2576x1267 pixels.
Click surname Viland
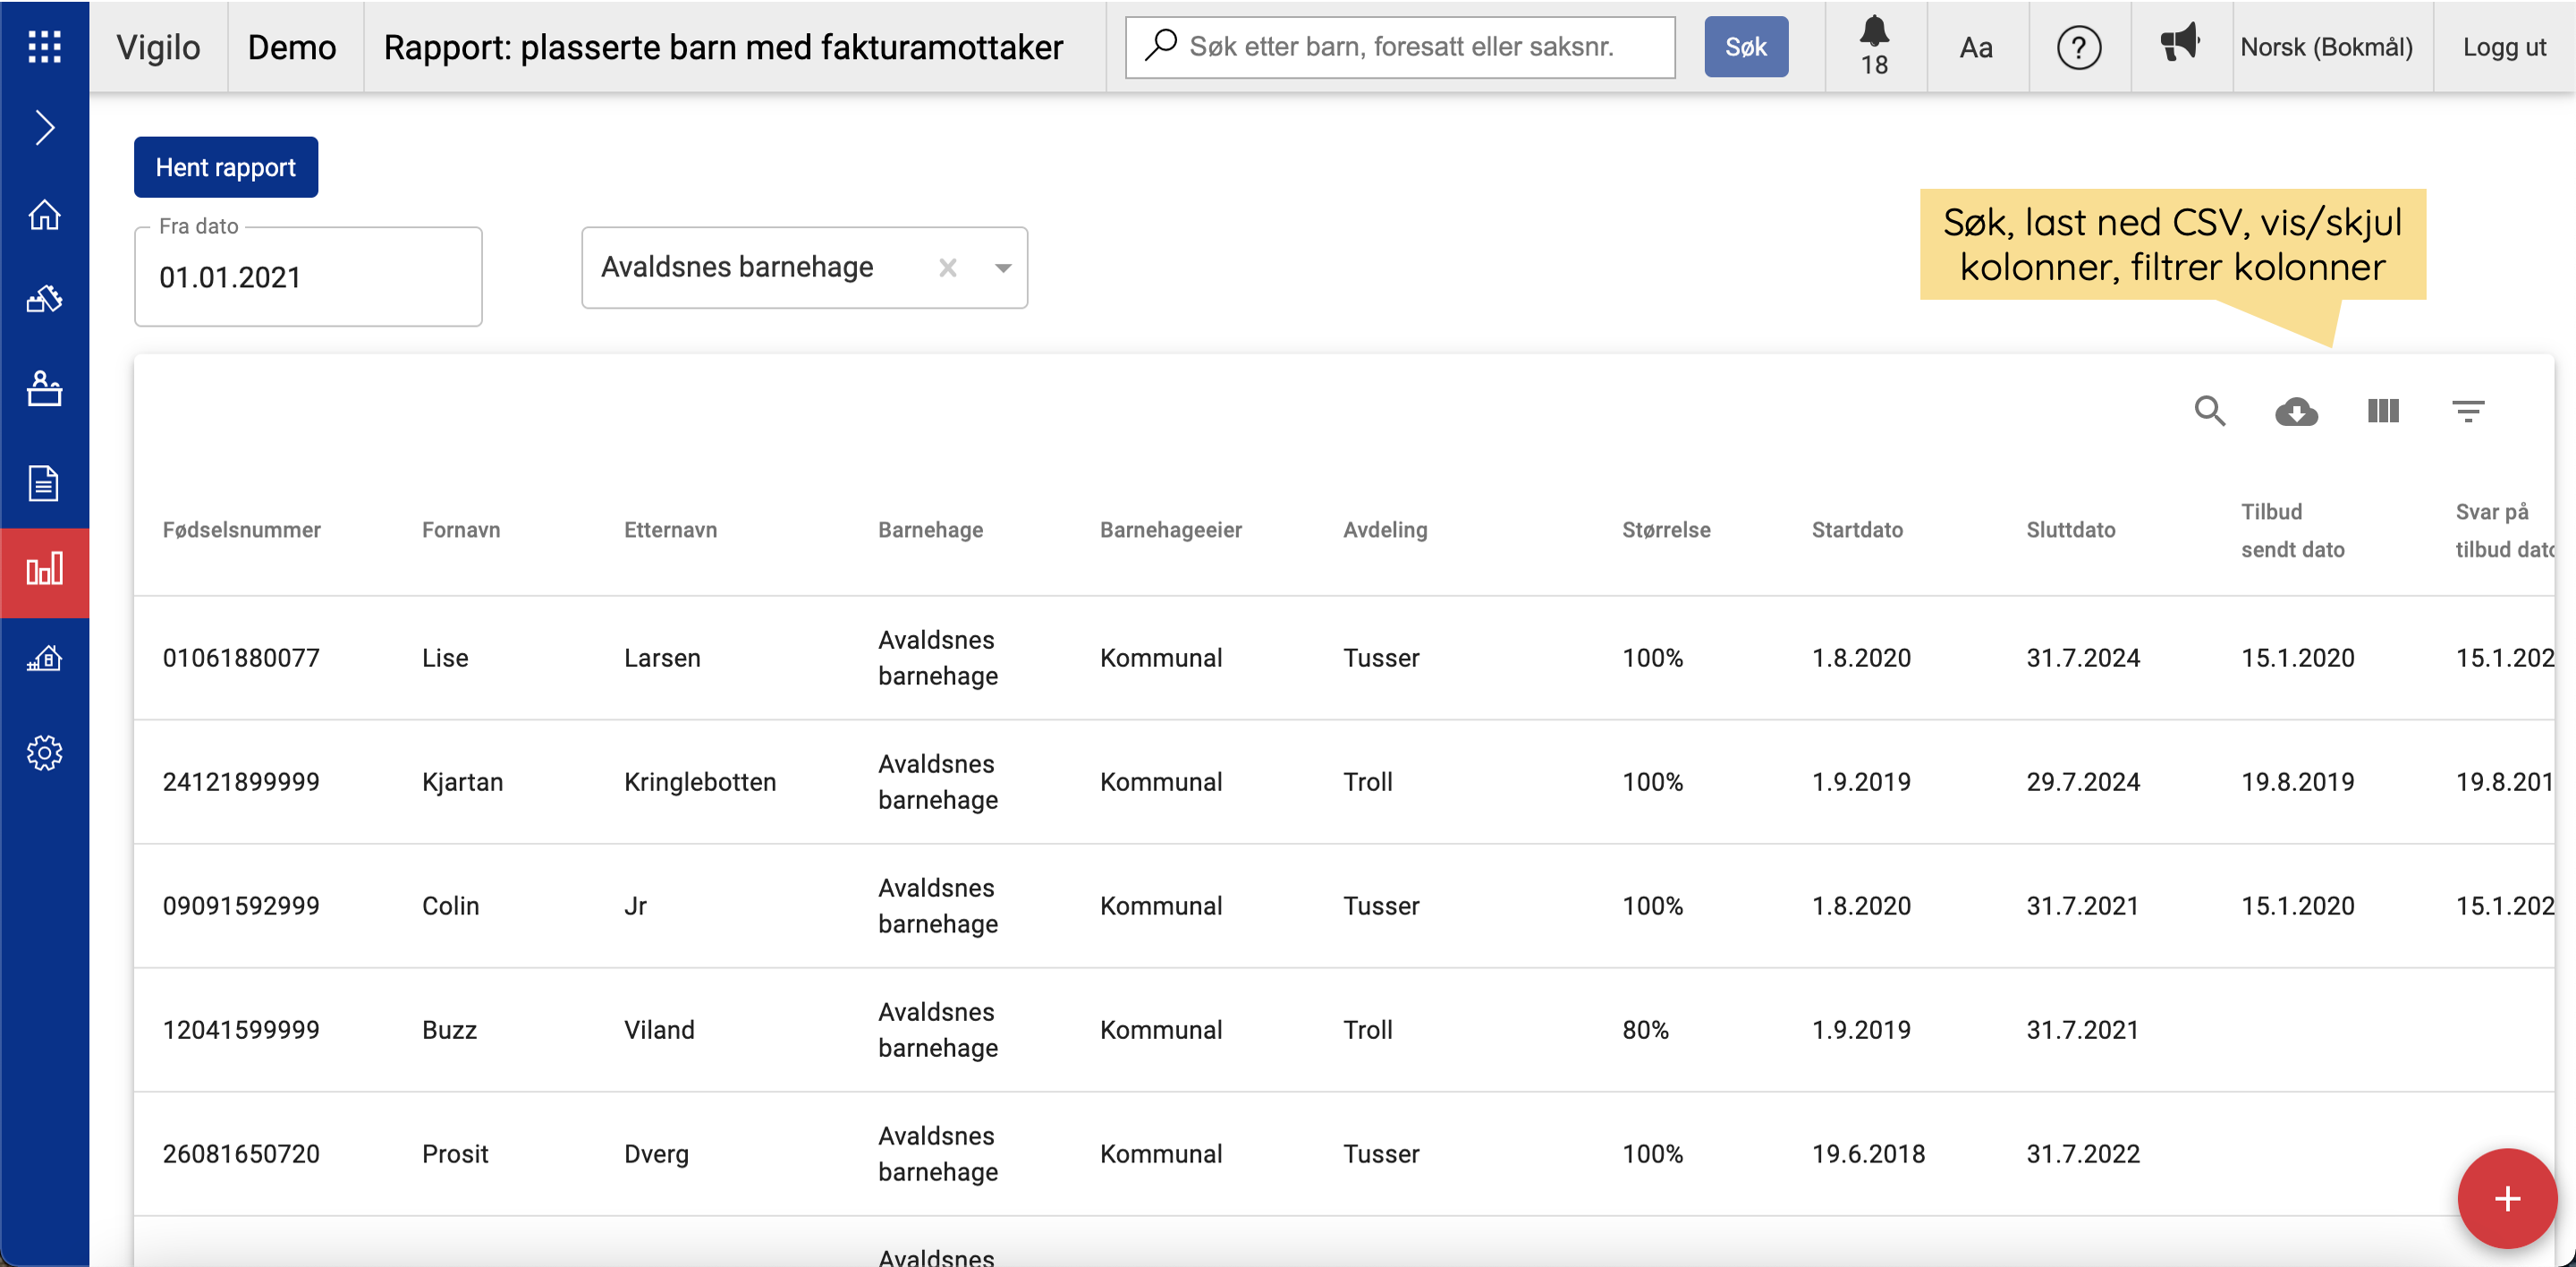[659, 1030]
